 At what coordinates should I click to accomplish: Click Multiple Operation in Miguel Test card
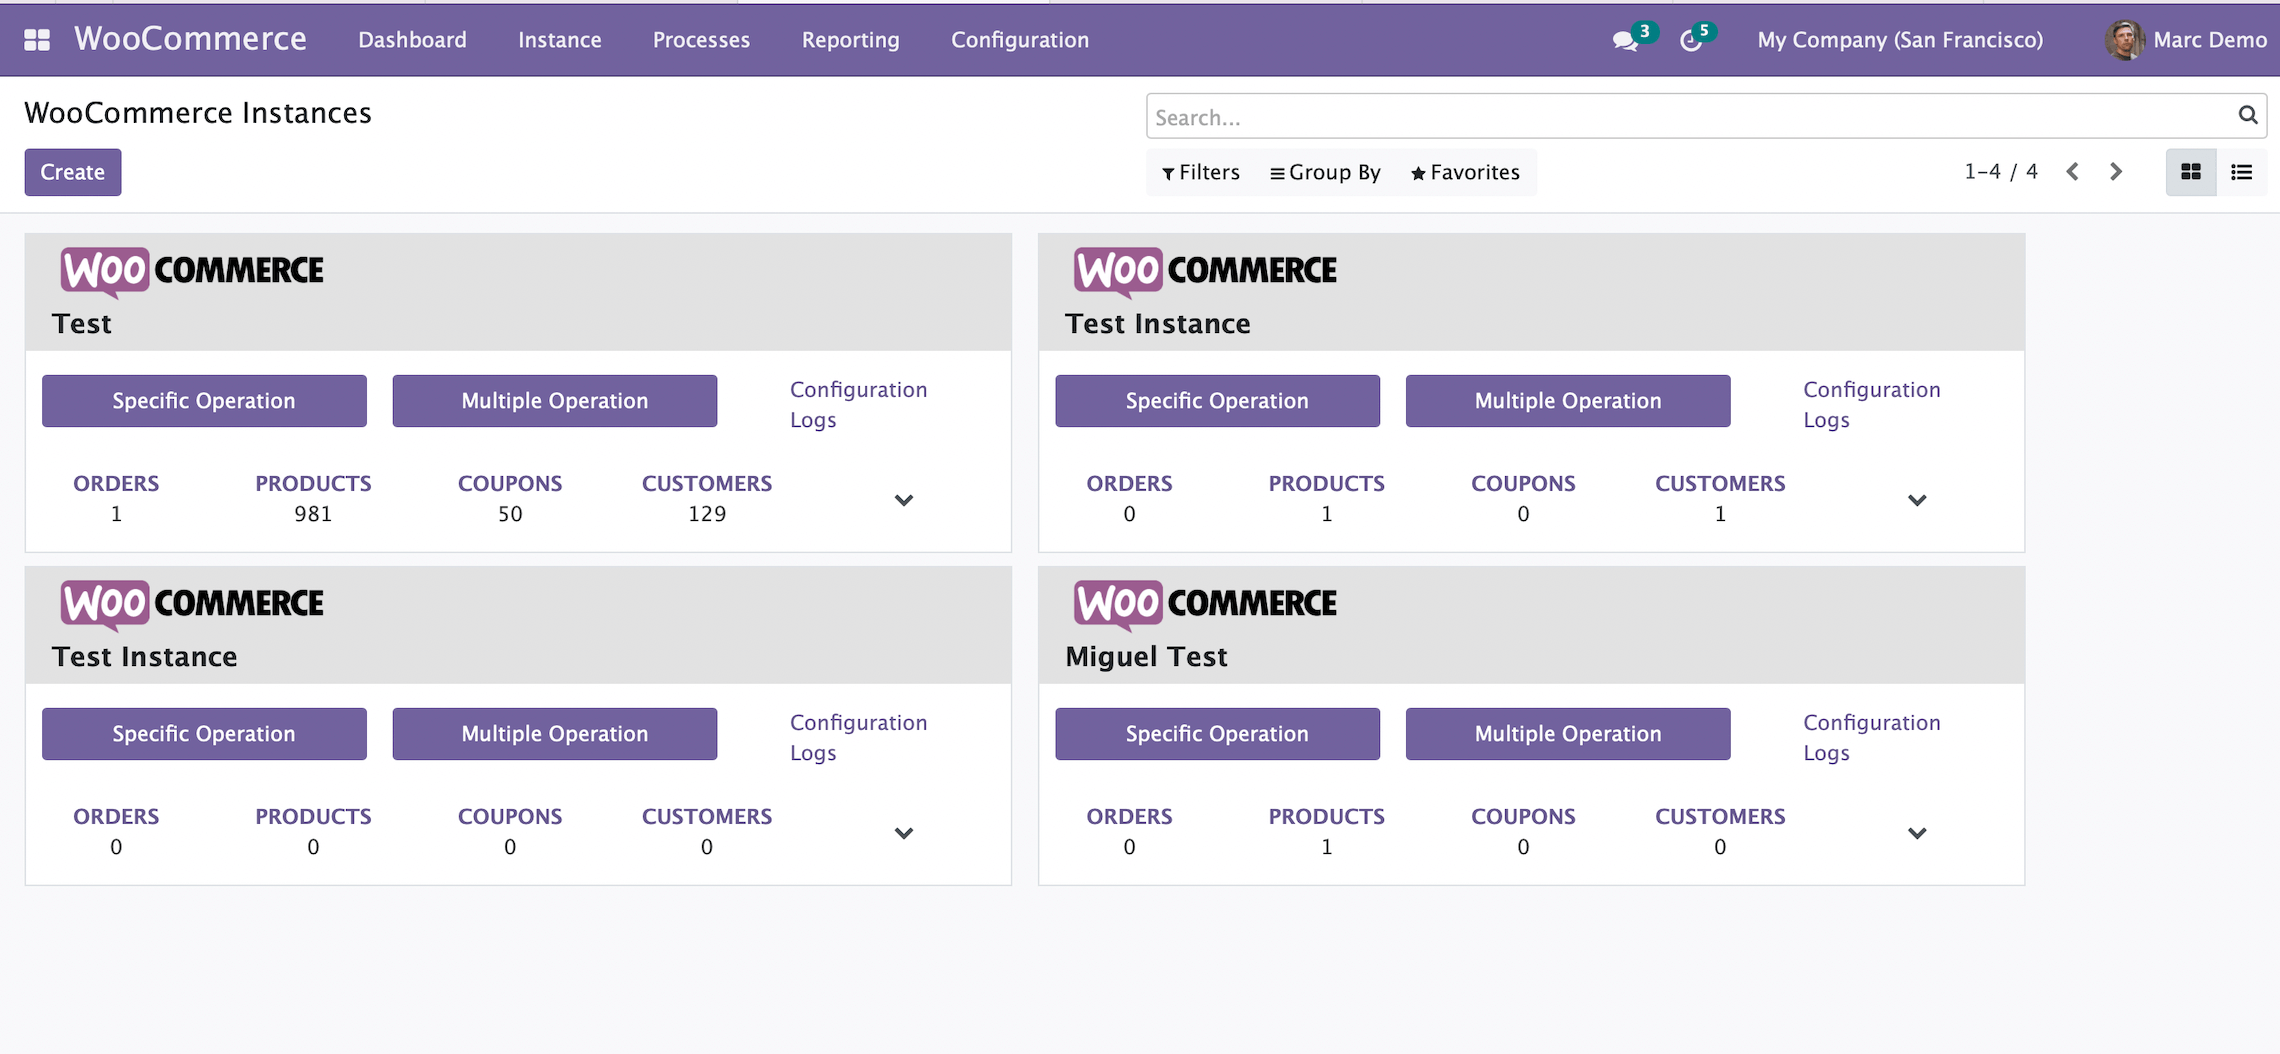click(x=1567, y=734)
